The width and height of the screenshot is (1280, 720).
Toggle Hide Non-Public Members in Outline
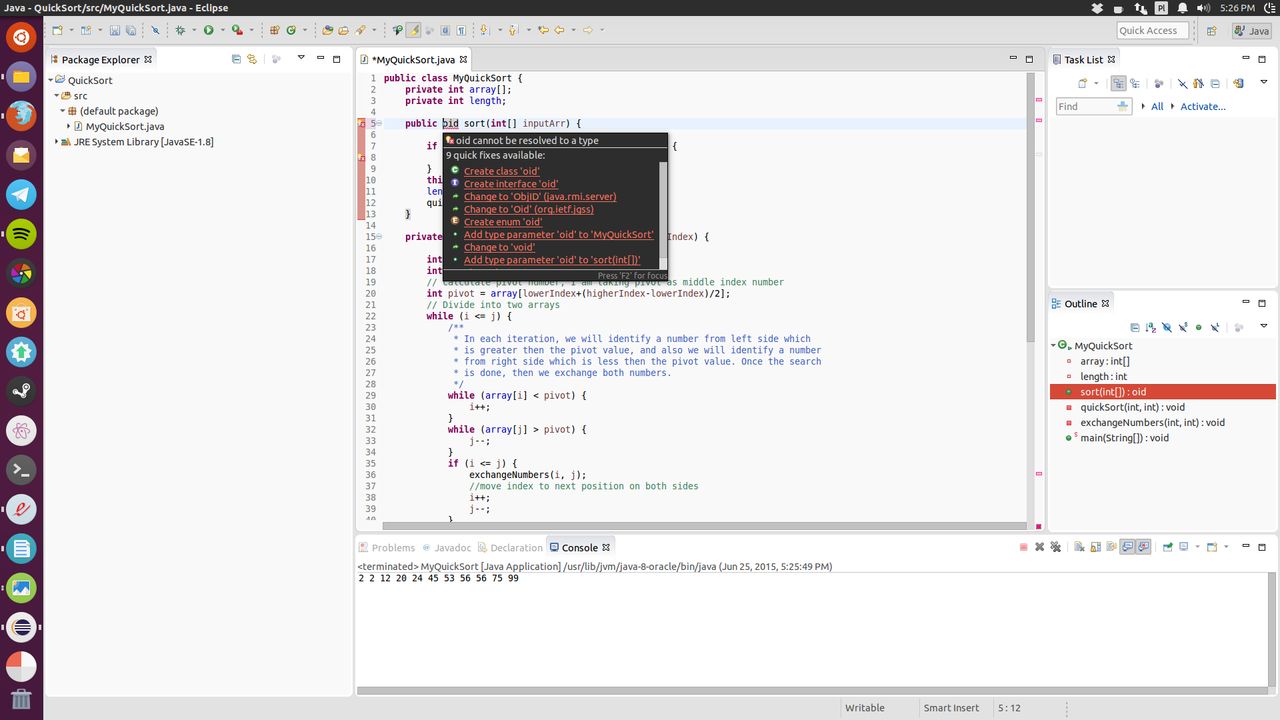(x=1199, y=327)
